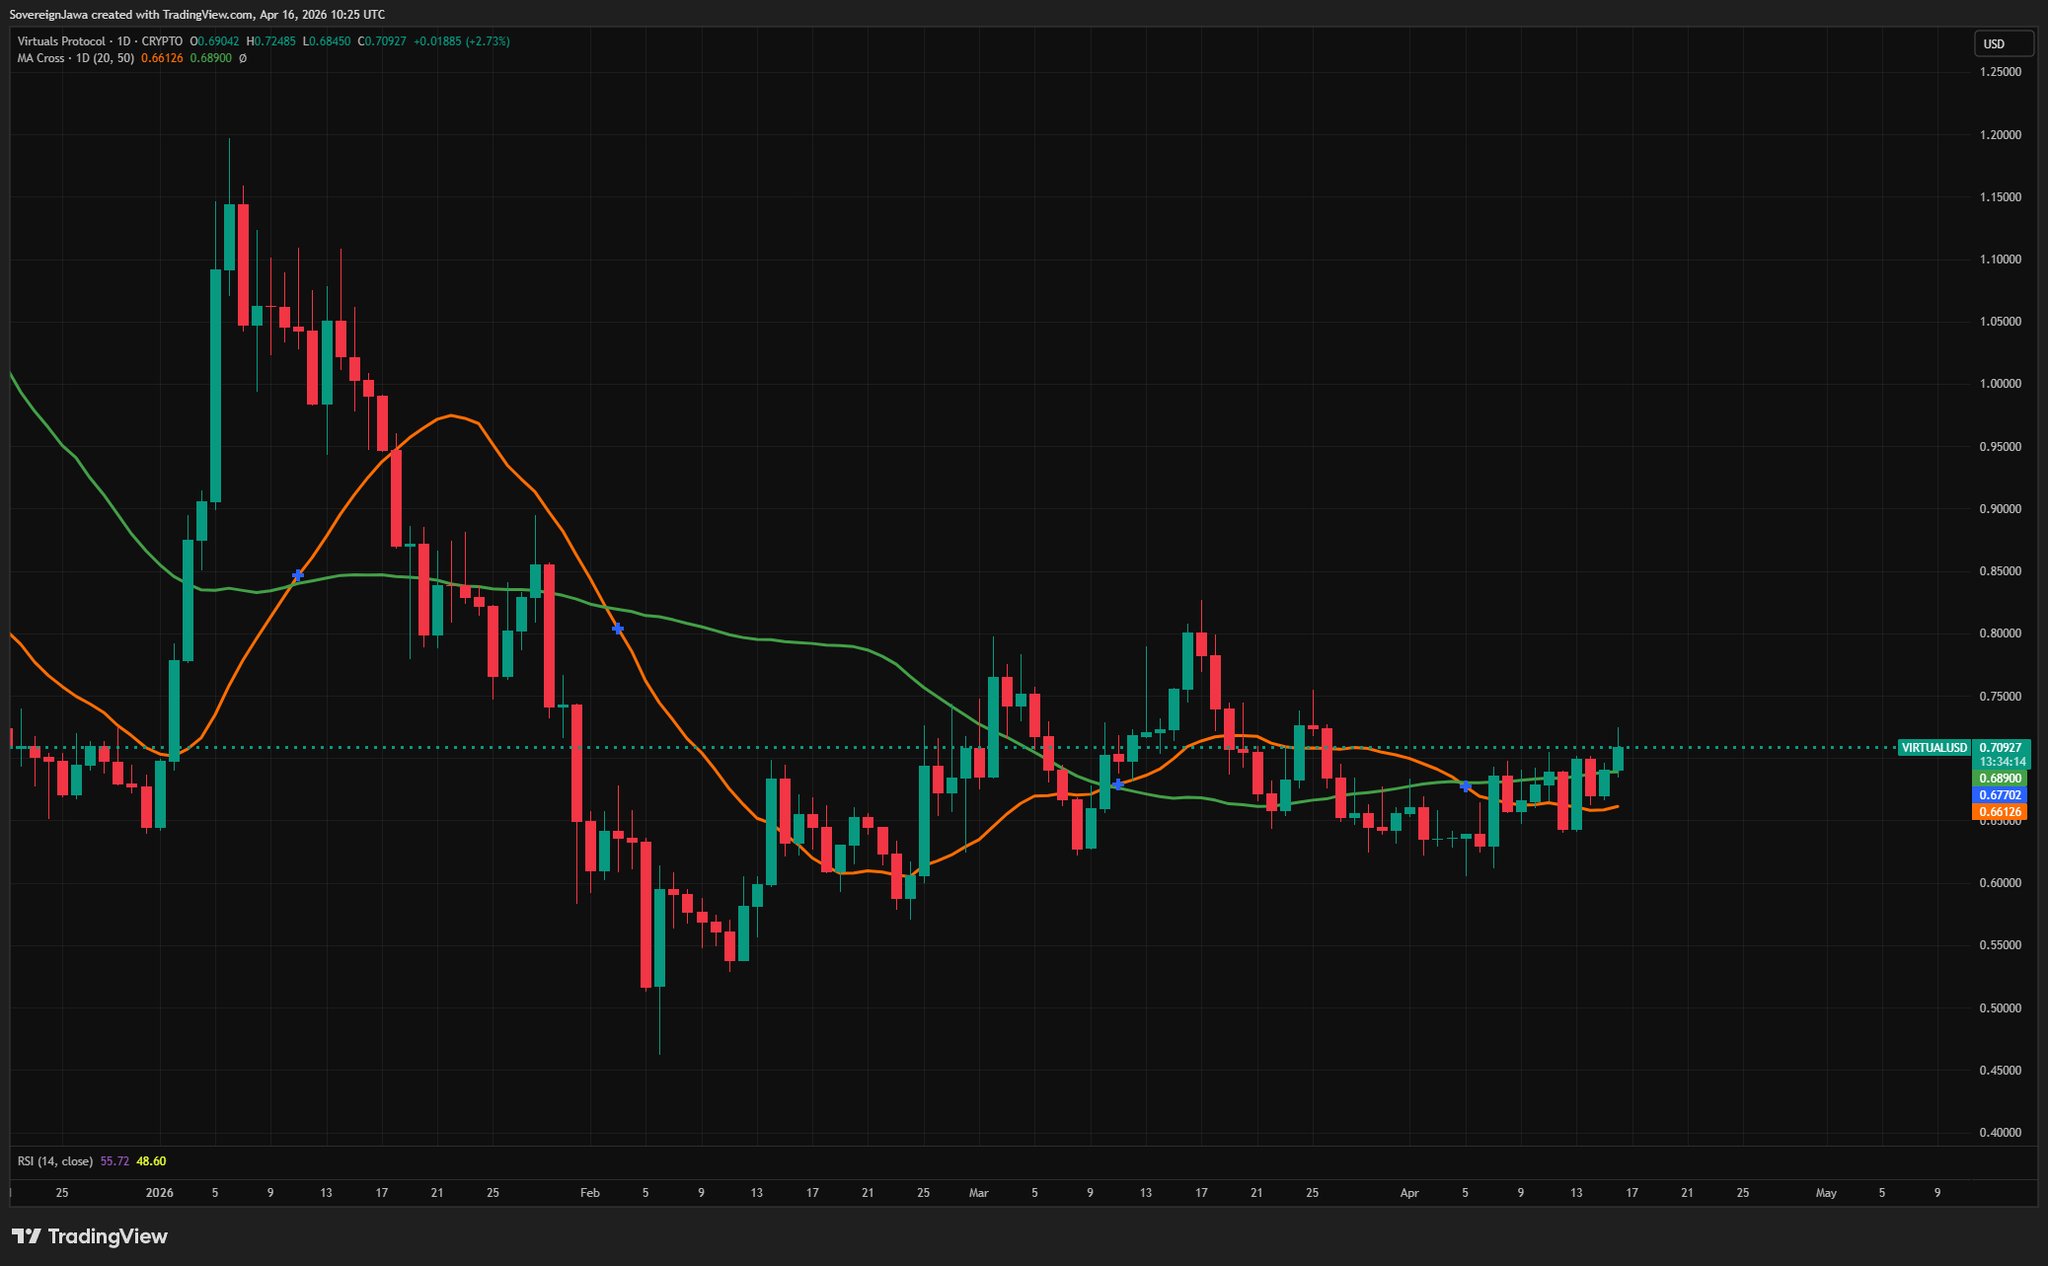Screen dimensions: 2048x1266
Task: Click the blue cross marker in mid-March
Action: point(1118,784)
